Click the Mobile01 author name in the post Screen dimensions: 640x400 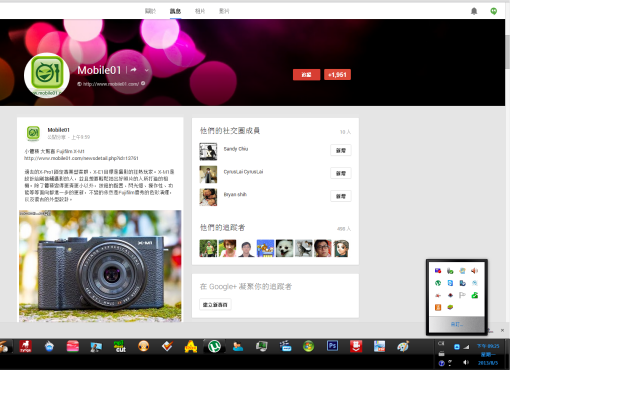[58, 130]
